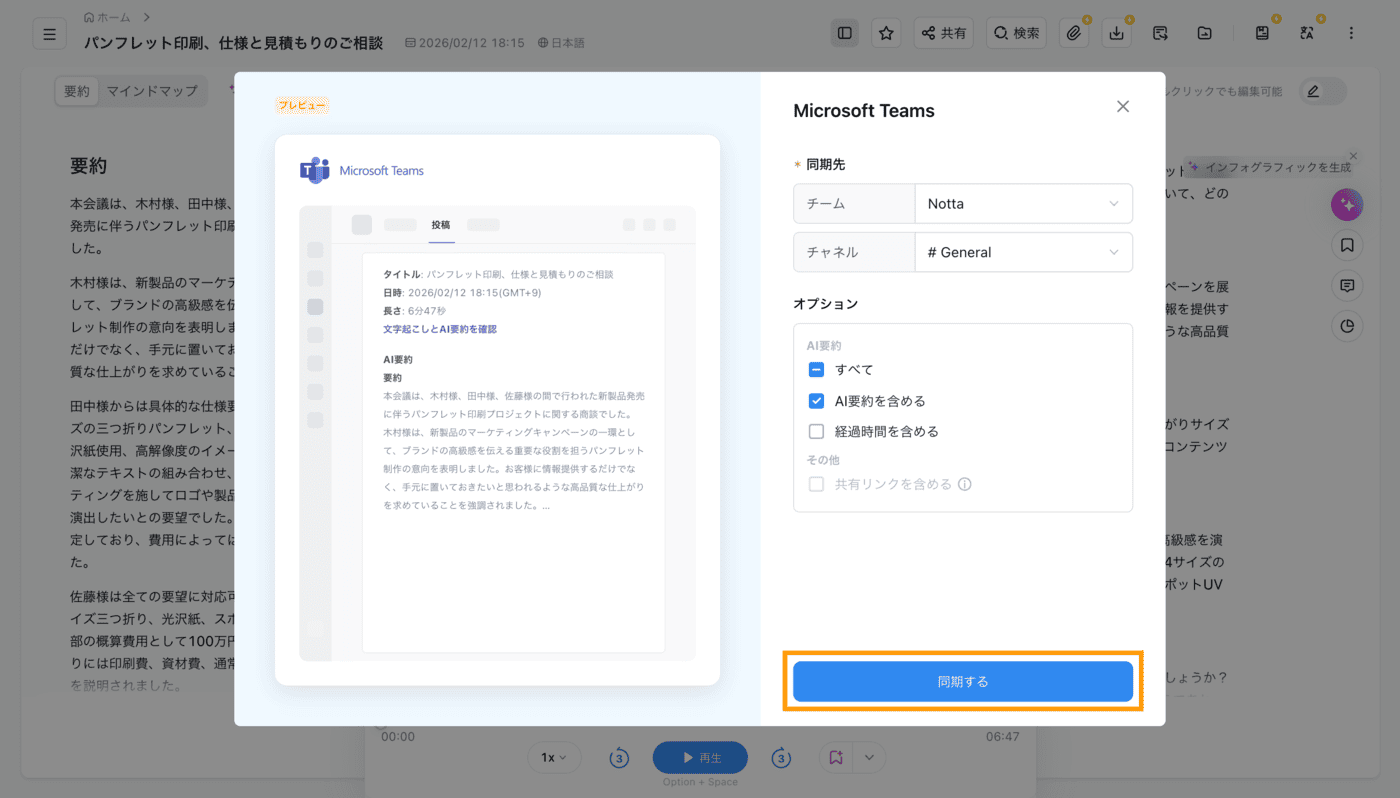This screenshot has width=1400, height=798.
Task: Click the 再生 play button
Action: [x=700, y=758]
